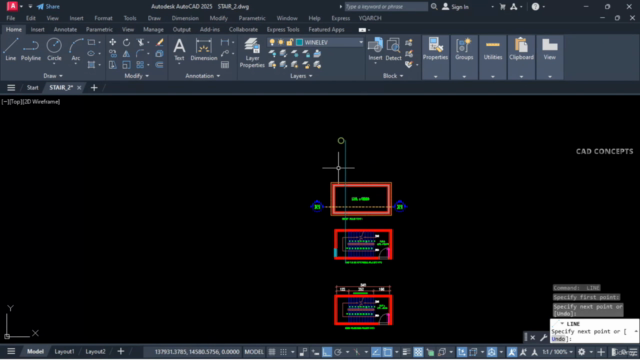The height and width of the screenshot is (360, 640).
Task: Click the Erase tool icon
Action: click(x=160, y=42)
